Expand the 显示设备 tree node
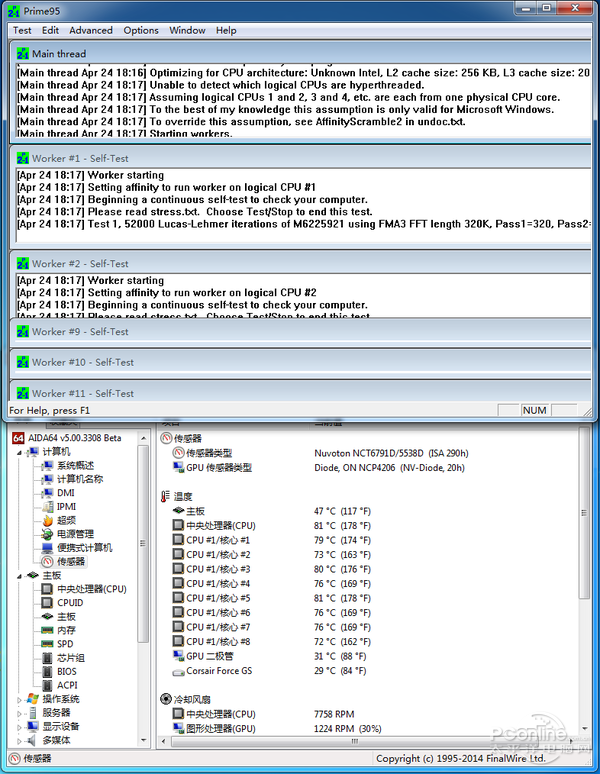The image size is (600, 774). click(19, 726)
